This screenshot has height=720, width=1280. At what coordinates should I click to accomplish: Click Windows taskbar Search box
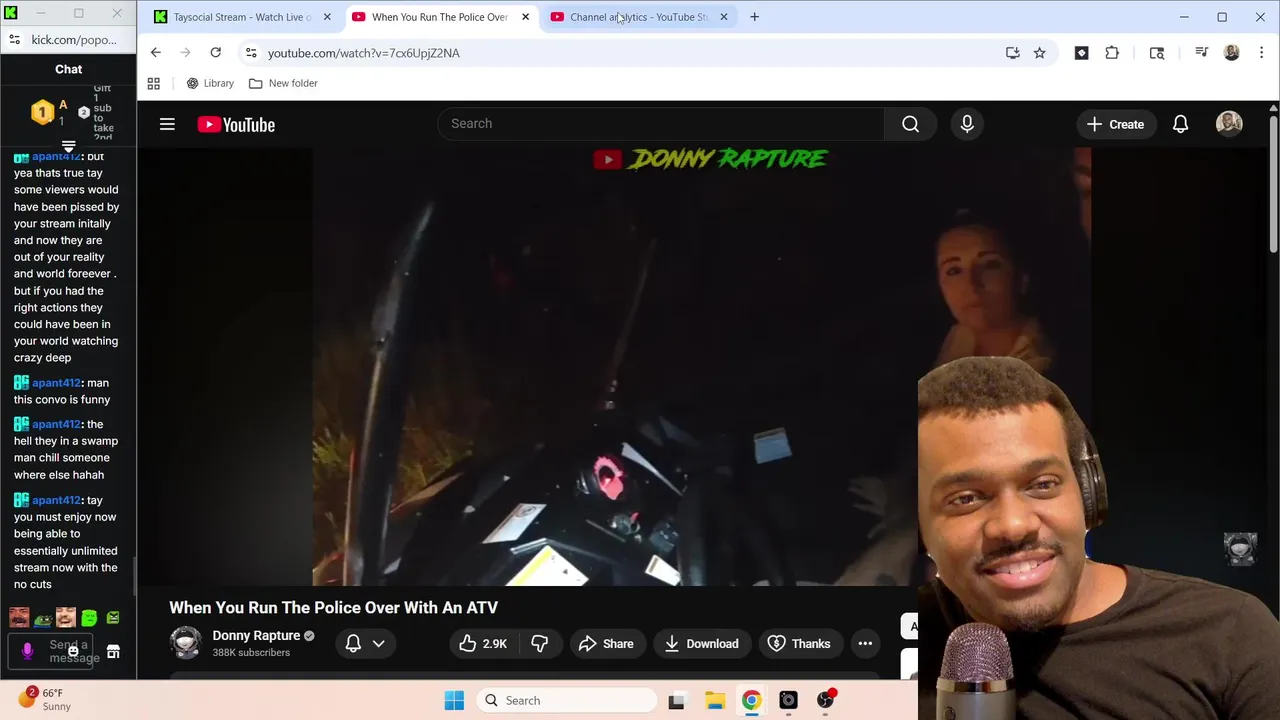pyautogui.click(x=566, y=701)
